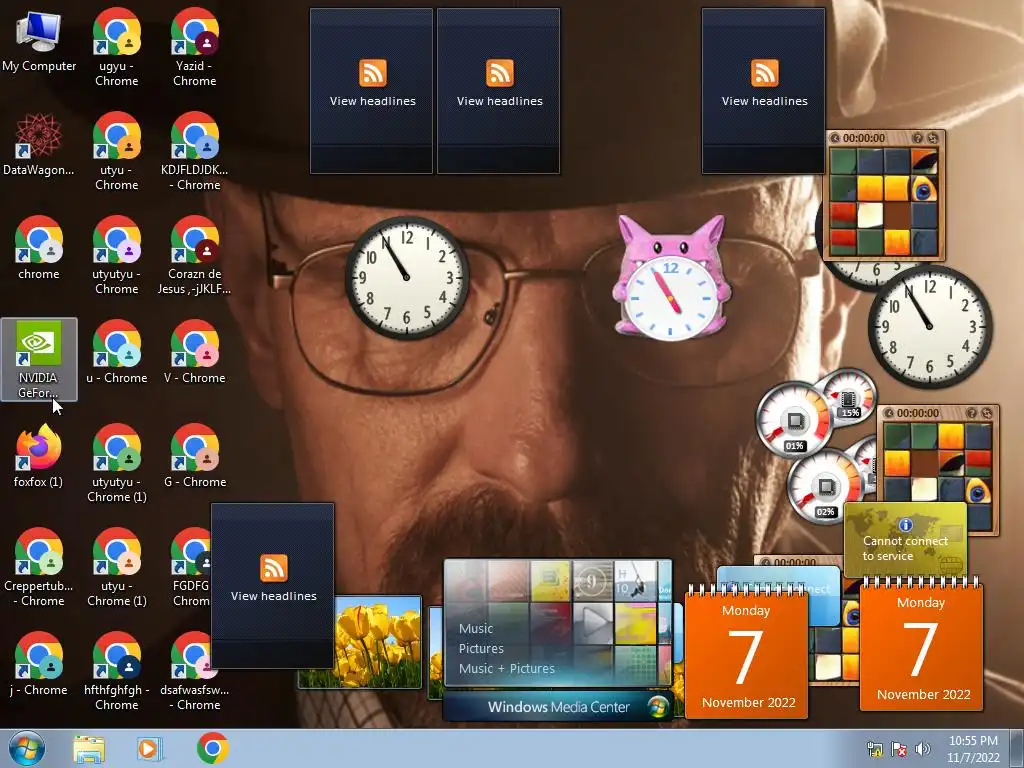1024x768 pixels.
Task: Open the Creppertub - Chrome shortcut
Action: click(39, 567)
